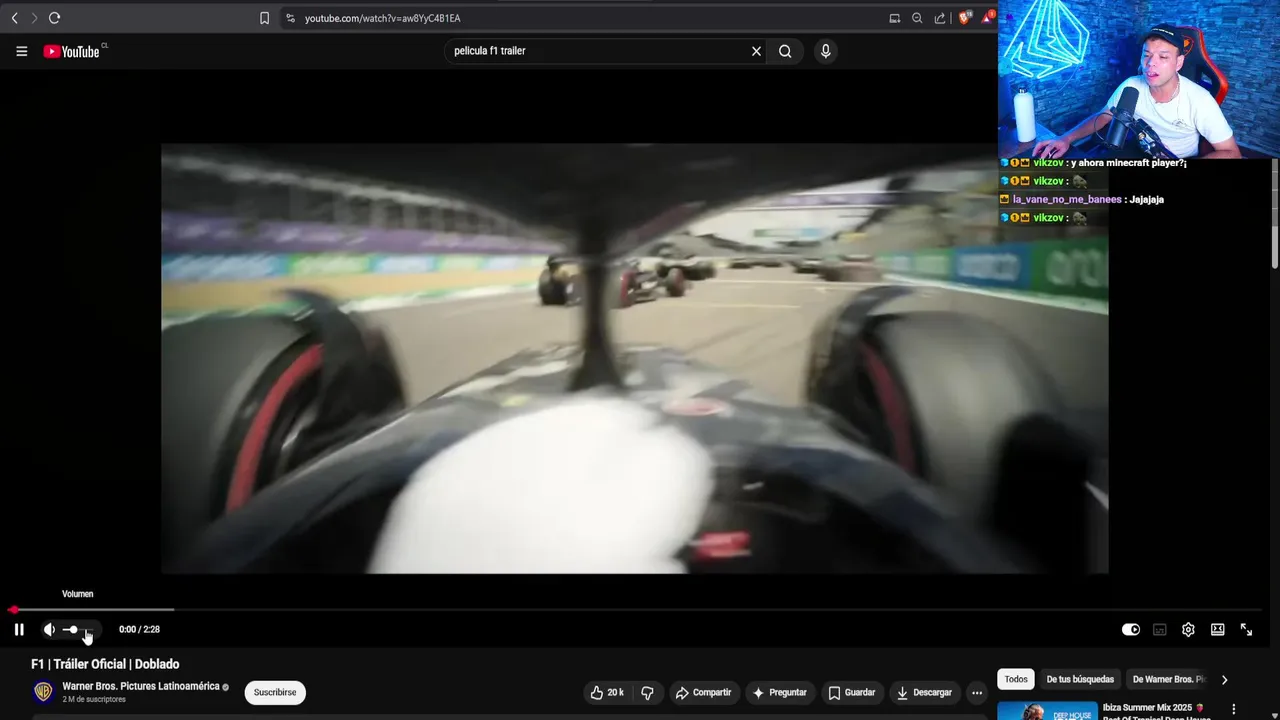1280x720 pixels.
Task: Run the search with the magnifier button
Action: tap(785, 51)
